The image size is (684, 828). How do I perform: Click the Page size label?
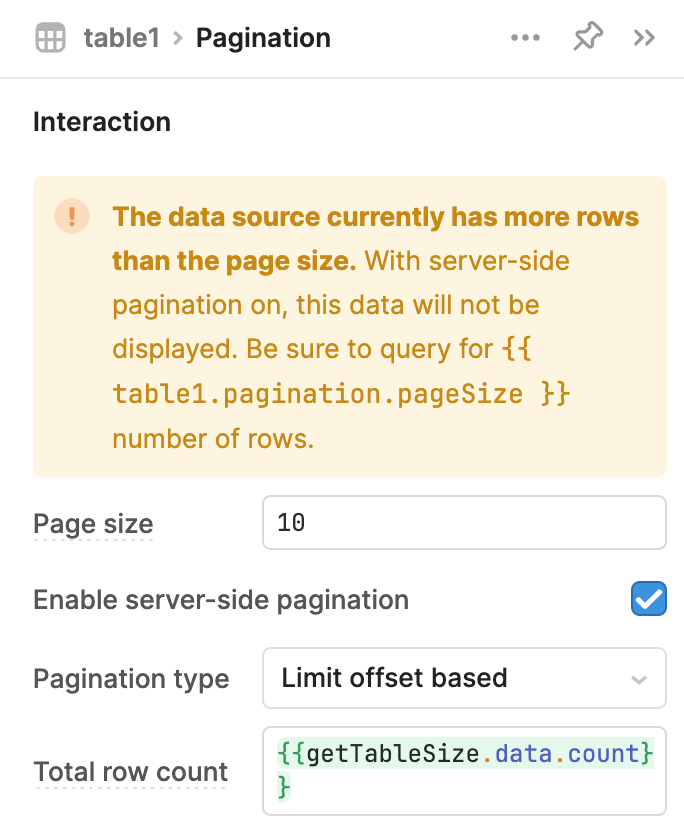[x=93, y=524]
